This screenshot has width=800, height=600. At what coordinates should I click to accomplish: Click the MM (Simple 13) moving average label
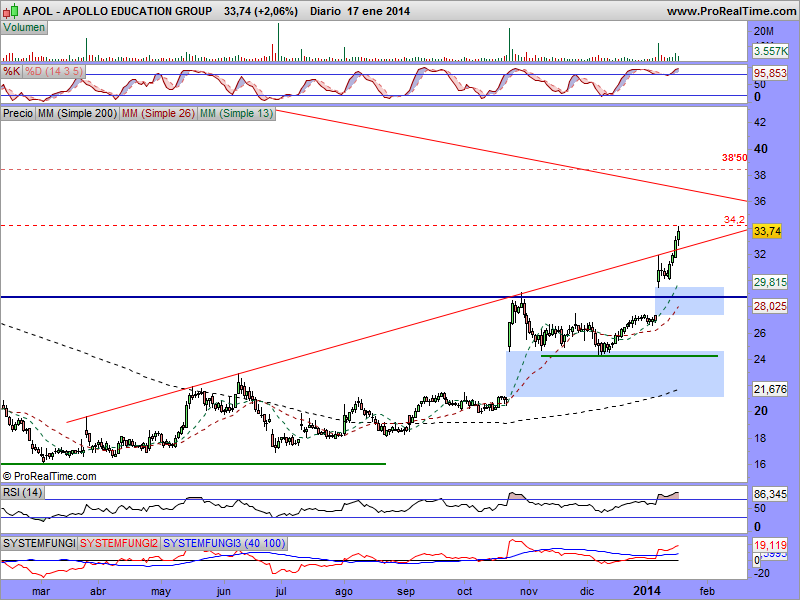(x=236, y=113)
